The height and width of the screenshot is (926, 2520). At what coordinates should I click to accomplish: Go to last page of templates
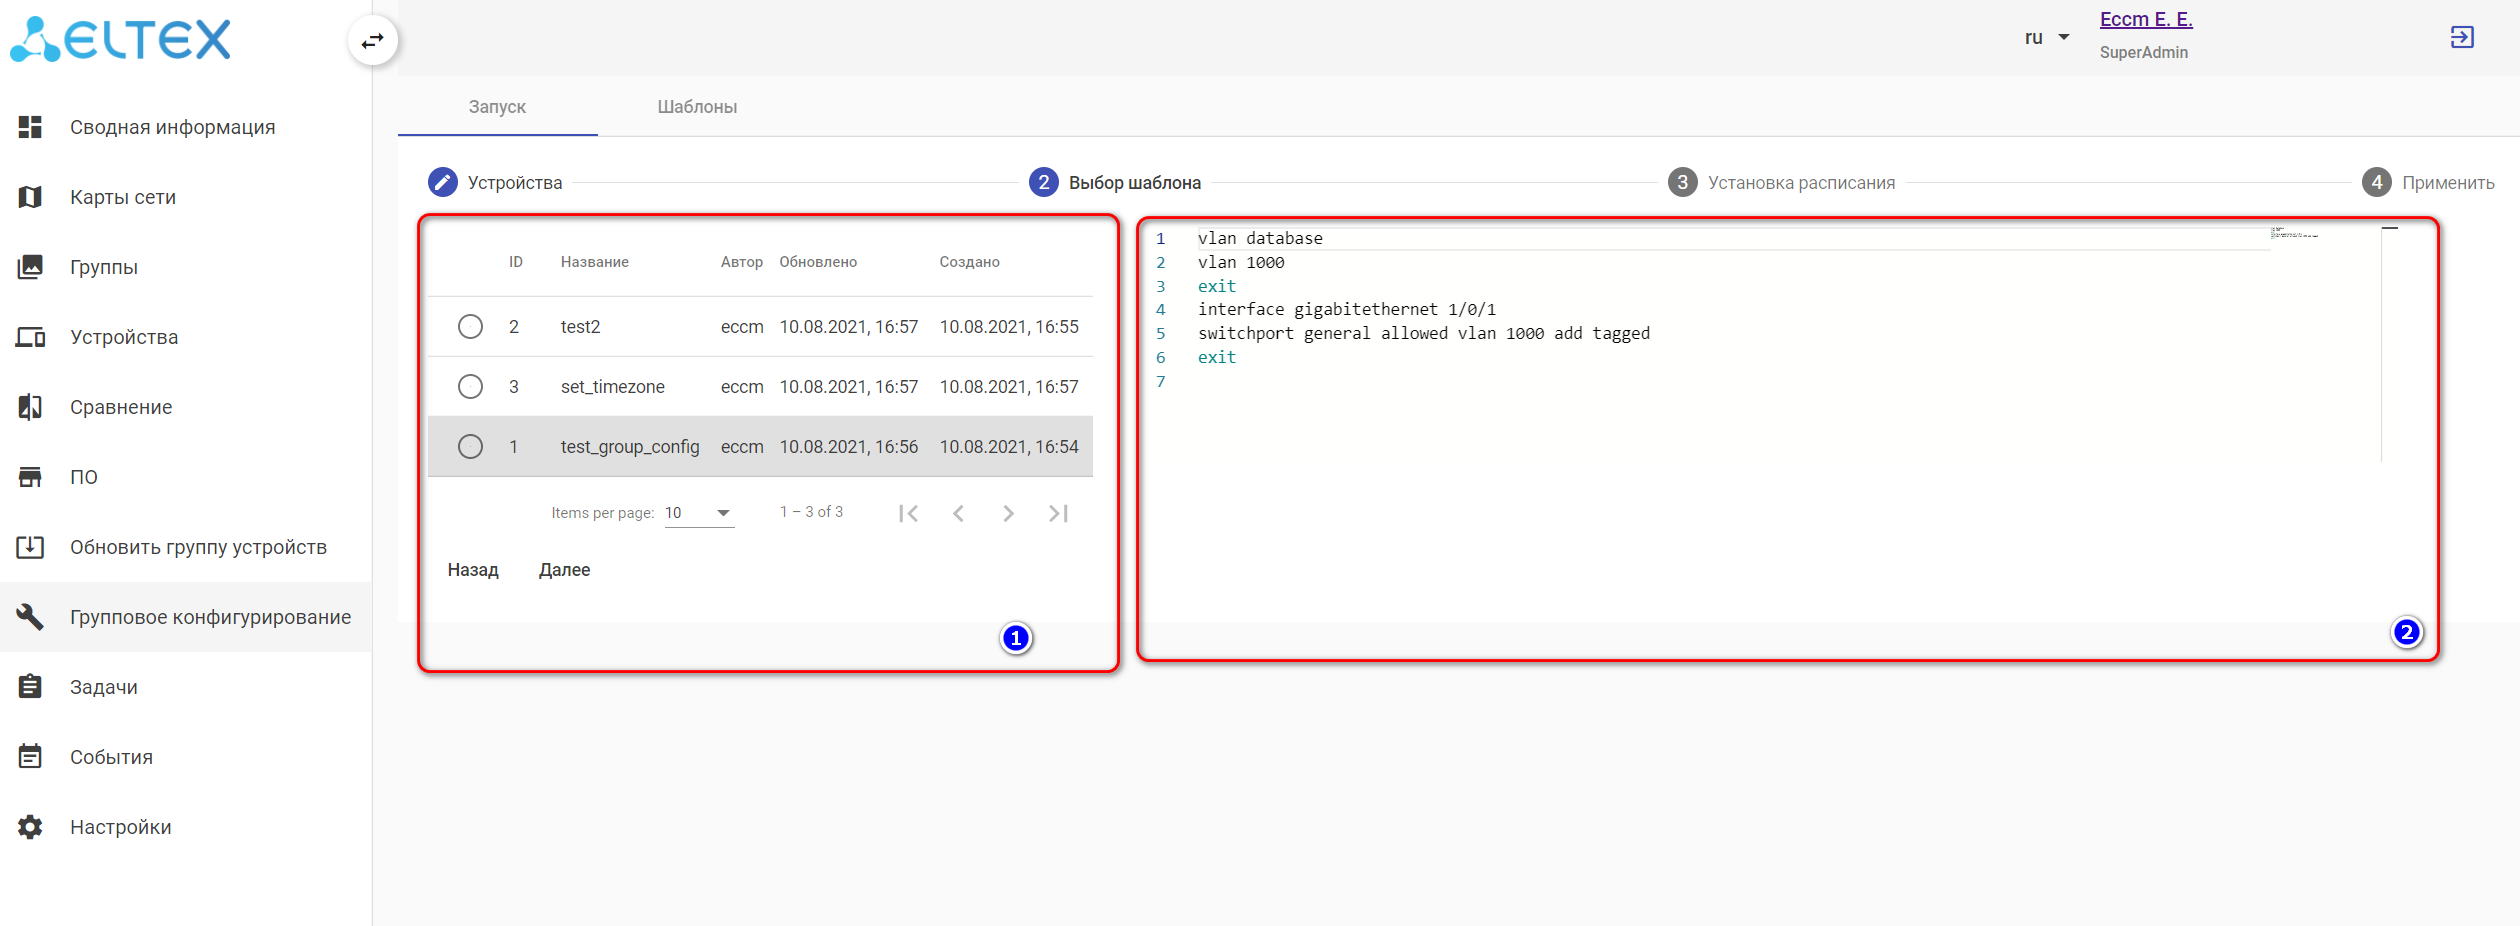pyautogui.click(x=1058, y=513)
